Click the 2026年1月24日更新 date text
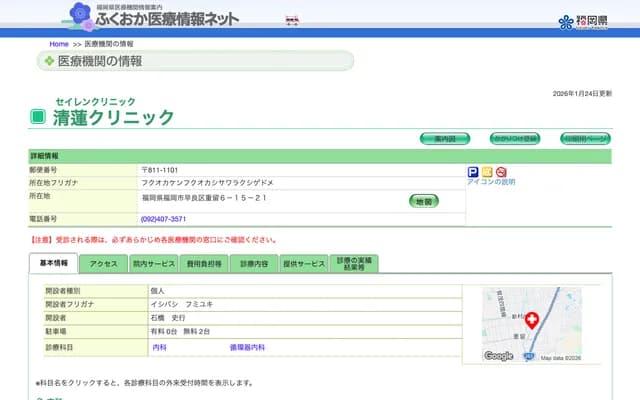640x400 pixels. 582,94
